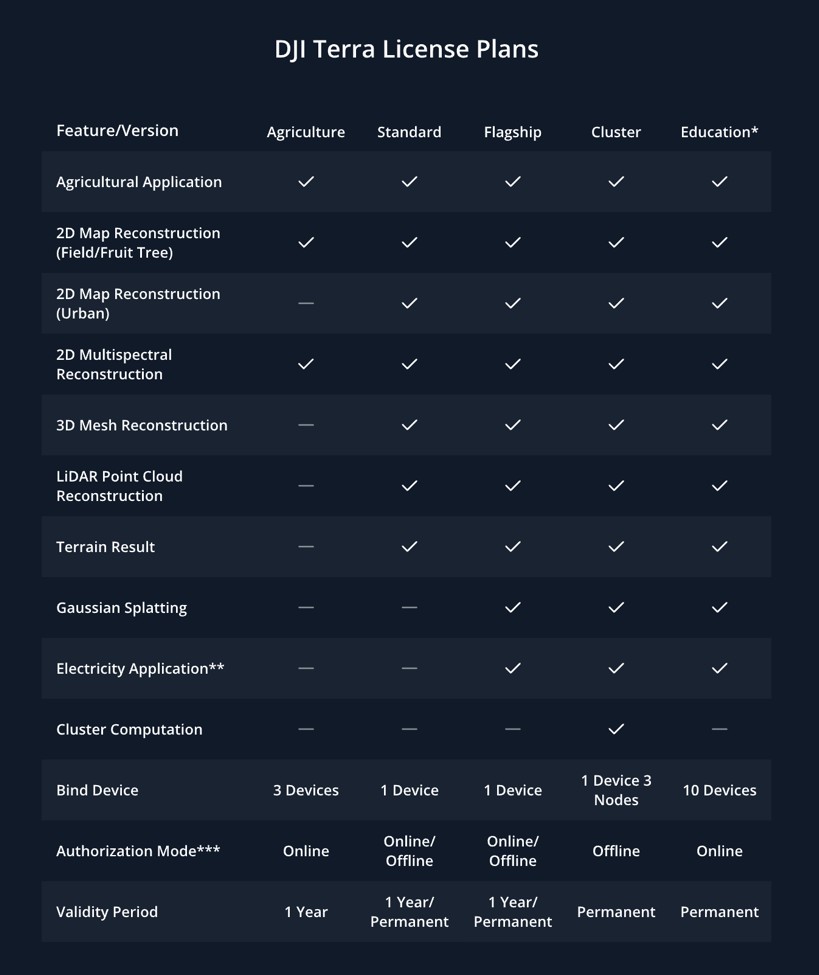Click the Cluster checkmark for Cluster Computation
Viewport: 819px width, 975px height.
[616, 729]
